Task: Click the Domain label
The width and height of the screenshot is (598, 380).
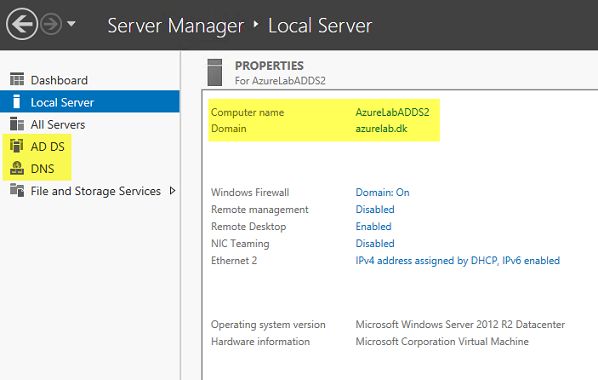Action: (x=229, y=128)
